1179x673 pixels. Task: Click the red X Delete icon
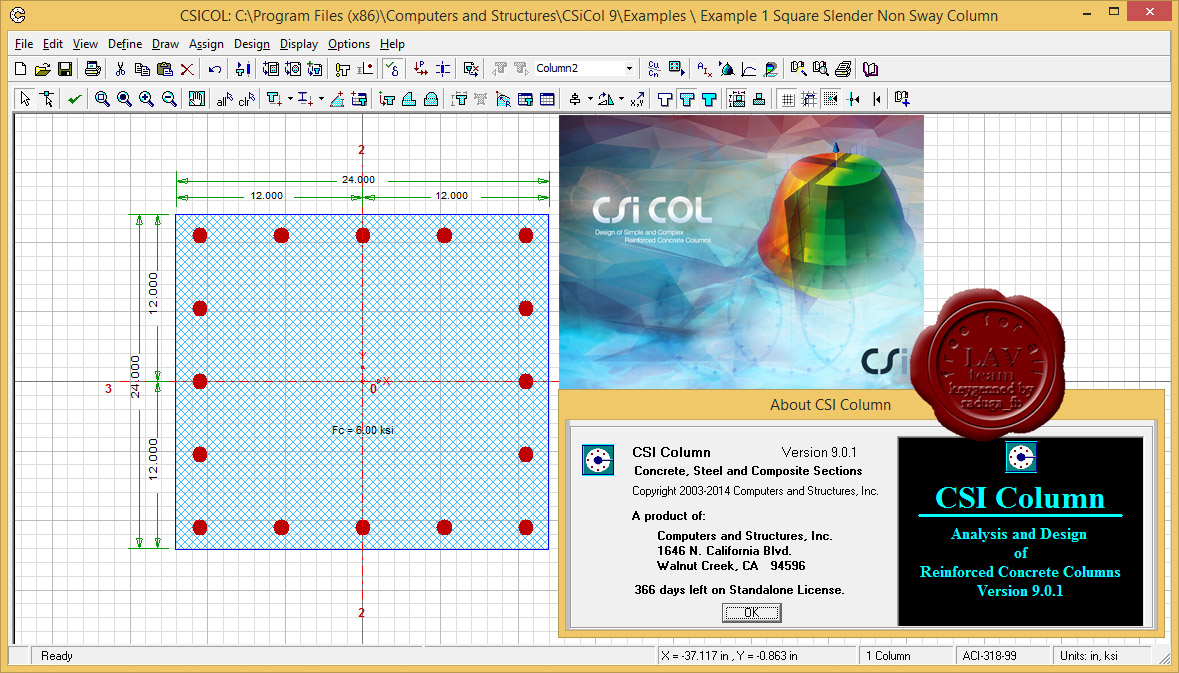187,69
